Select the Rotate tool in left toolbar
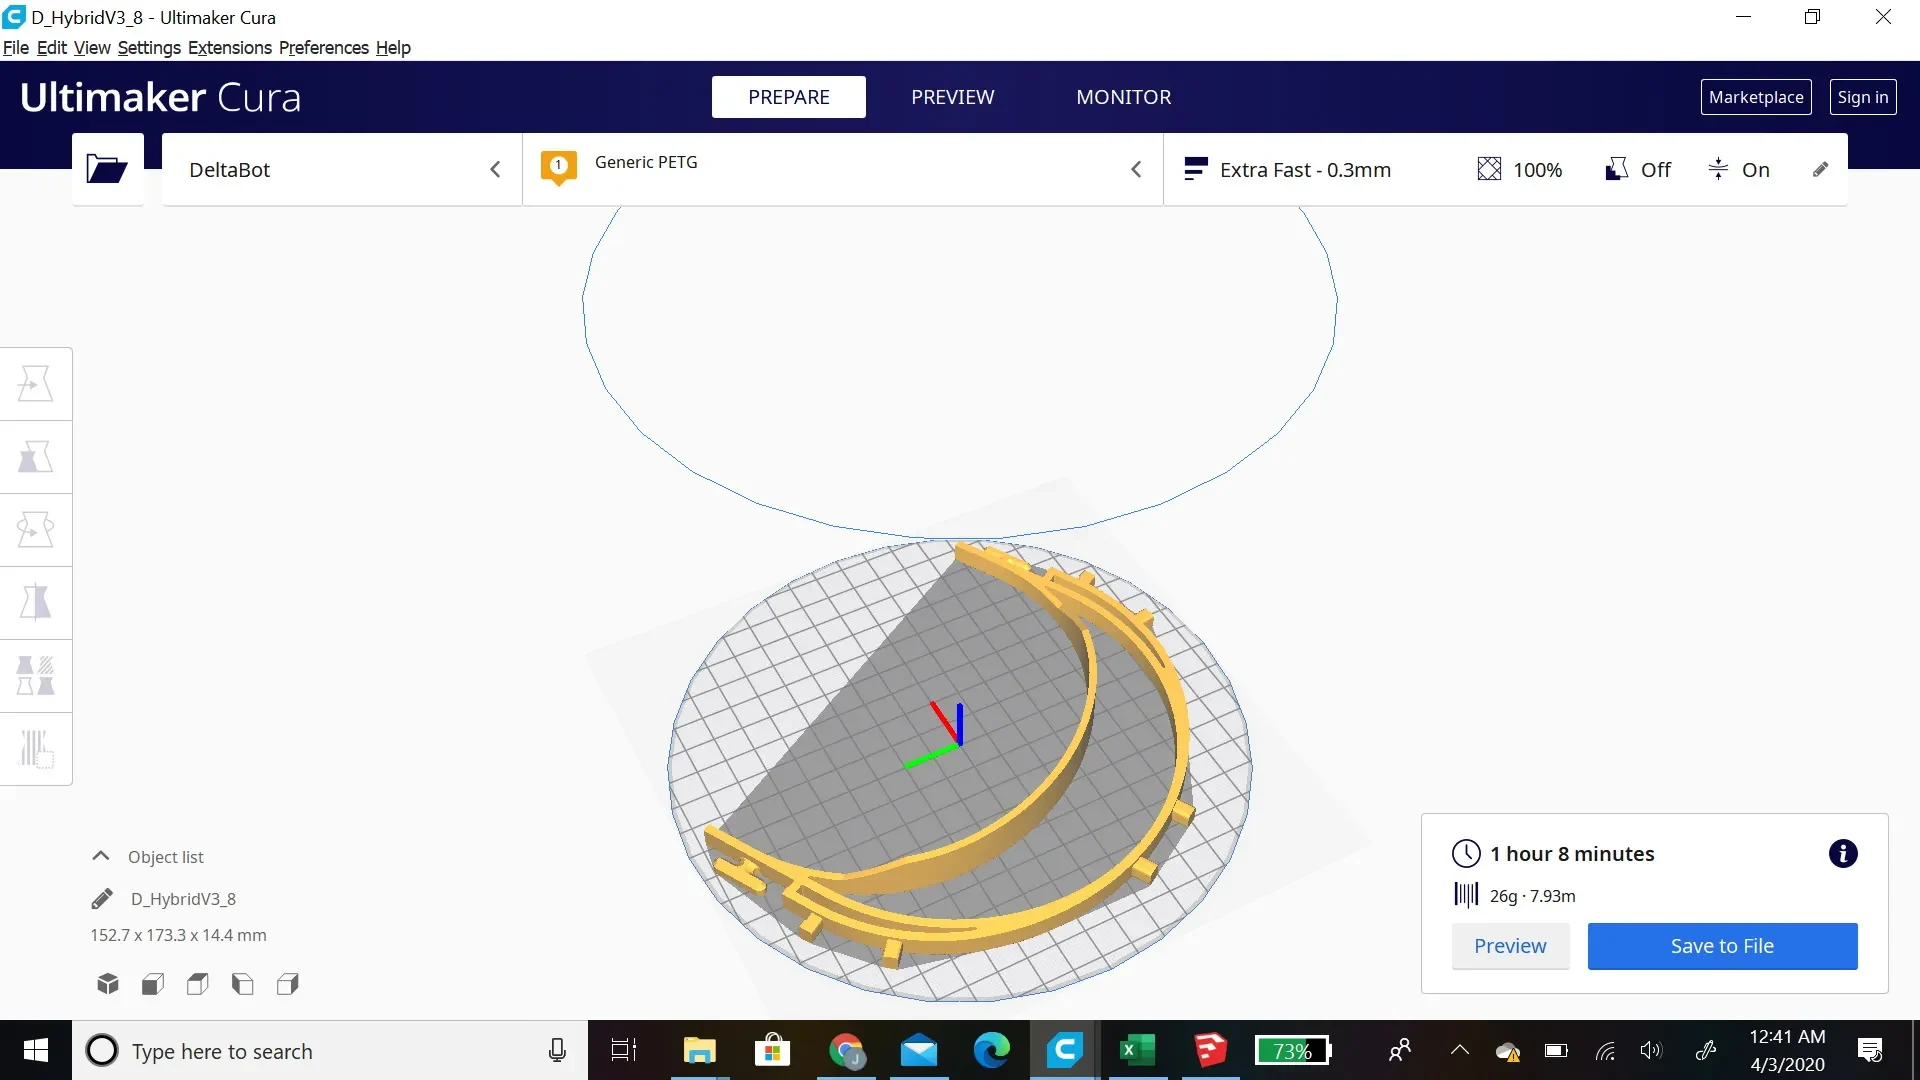 (36, 530)
